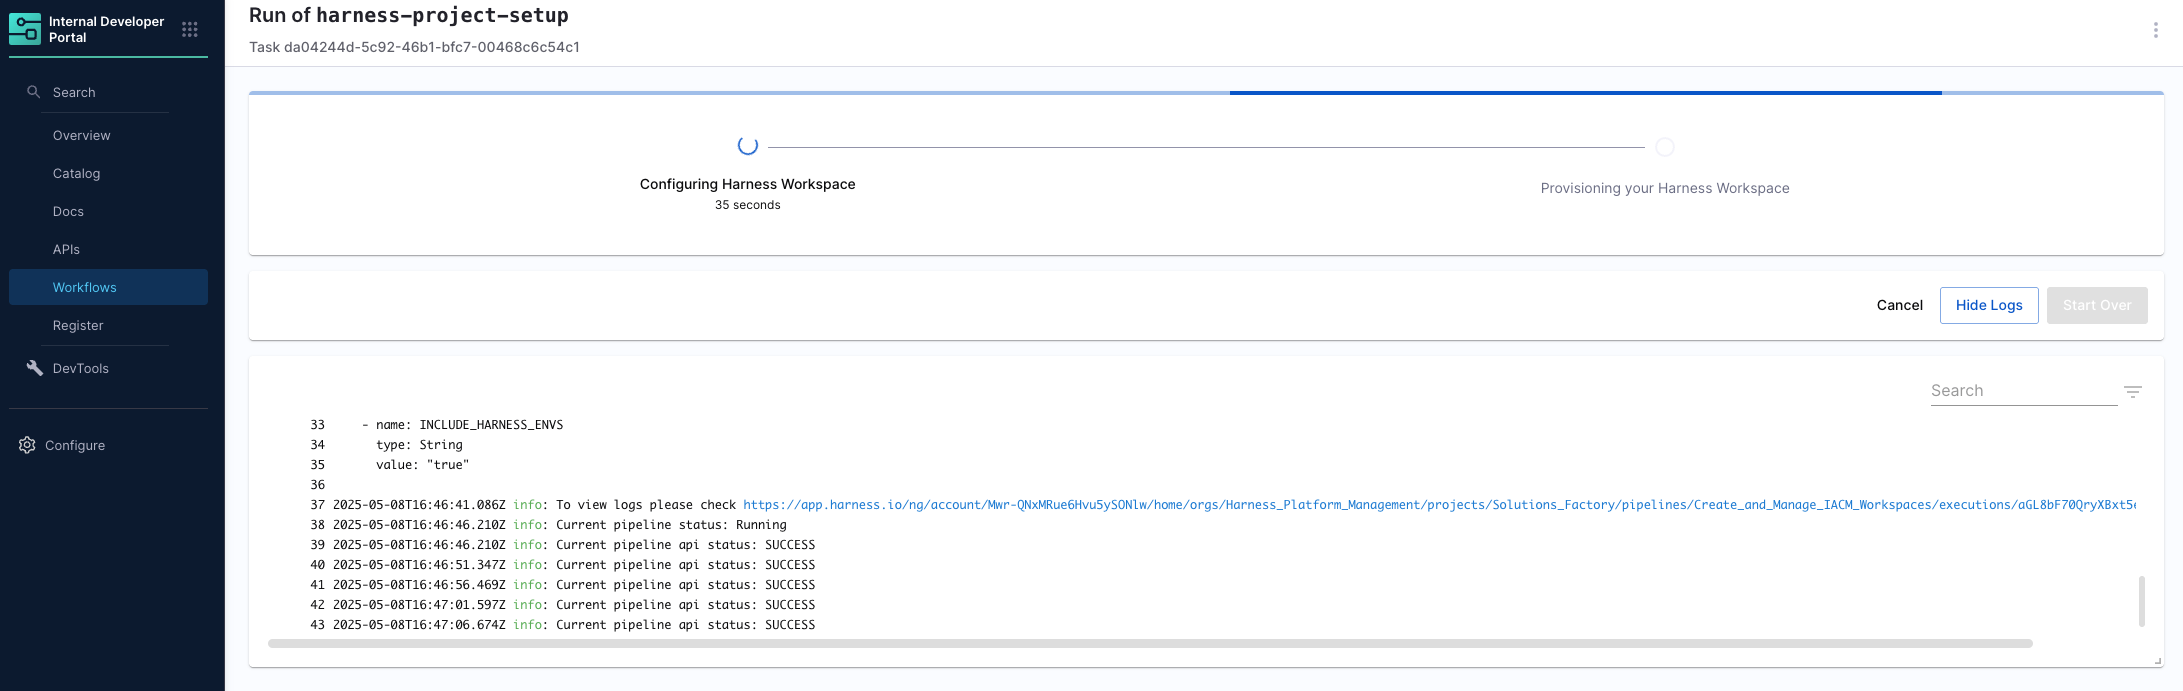Viewport: 2183px width, 691px height.
Task: Open the module switcher grid icon
Action: (190, 29)
